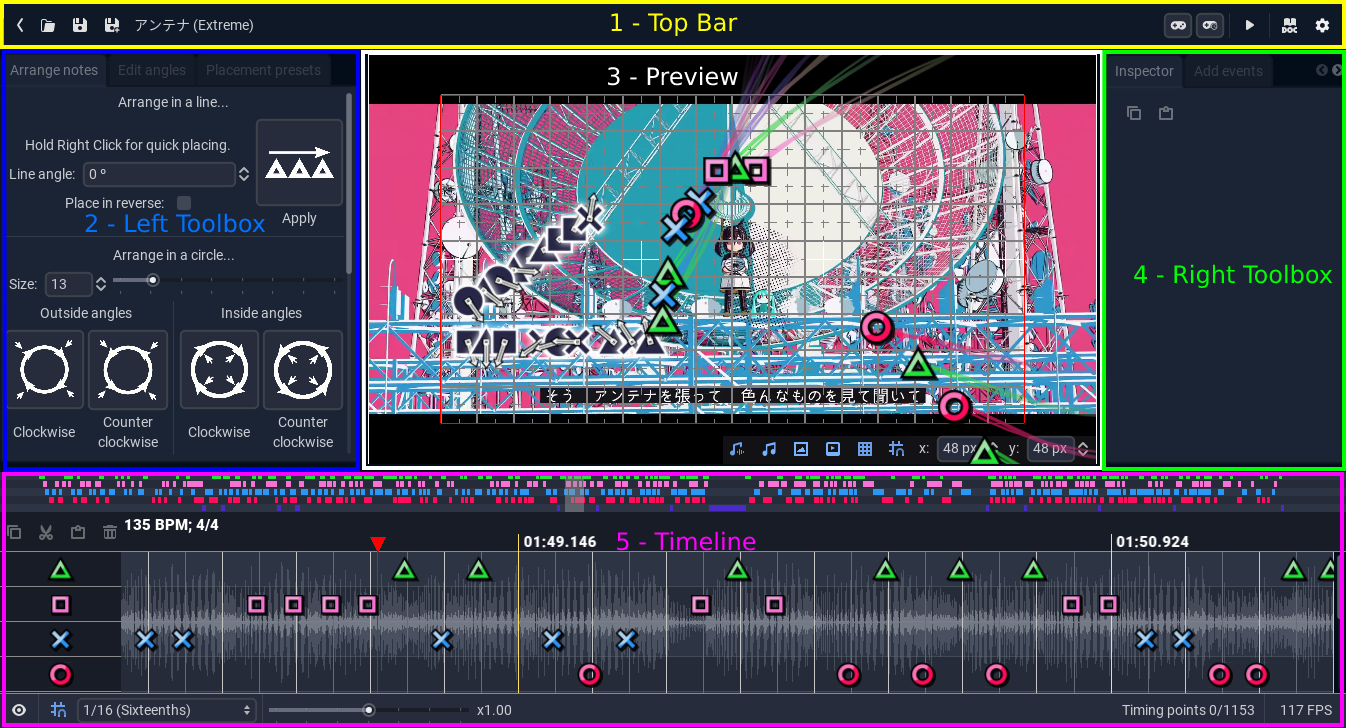Click the song minimap overview strip
The height and width of the screenshot is (728, 1346).
click(673, 494)
